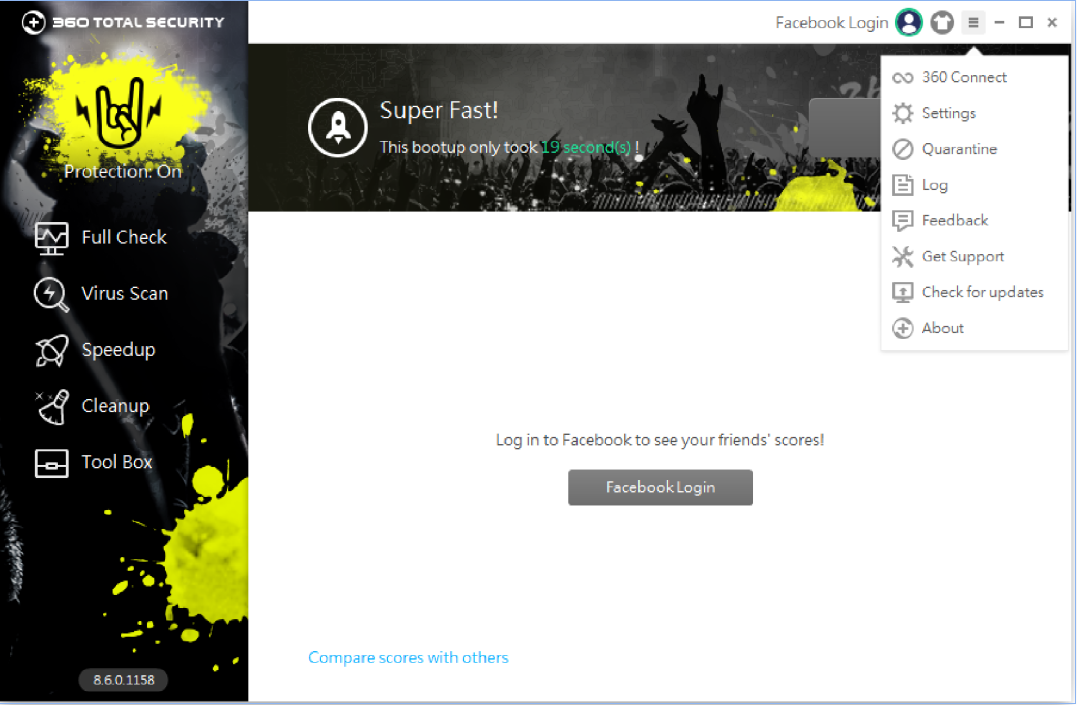Click the Get Support tools icon
This screenshot has height=705, width=1077.
click(x=903, y=256)
